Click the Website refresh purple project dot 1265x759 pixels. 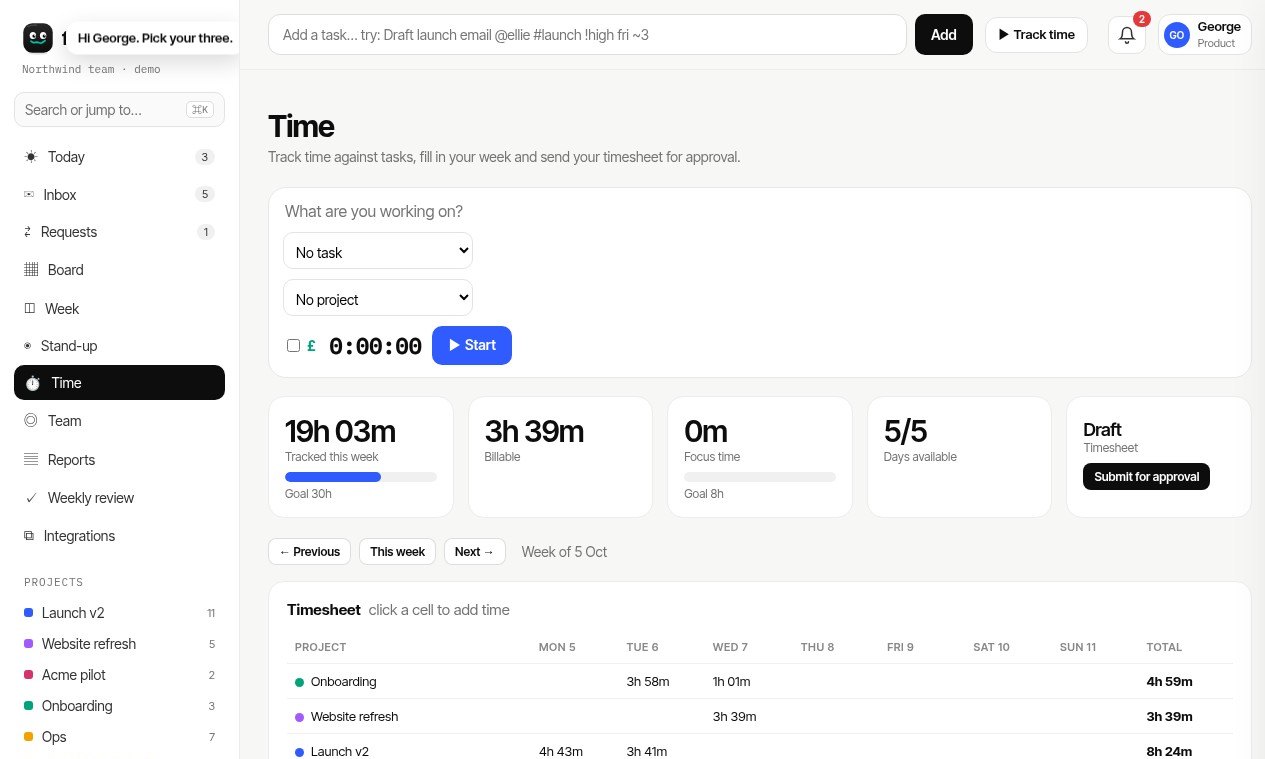(29, 644)
